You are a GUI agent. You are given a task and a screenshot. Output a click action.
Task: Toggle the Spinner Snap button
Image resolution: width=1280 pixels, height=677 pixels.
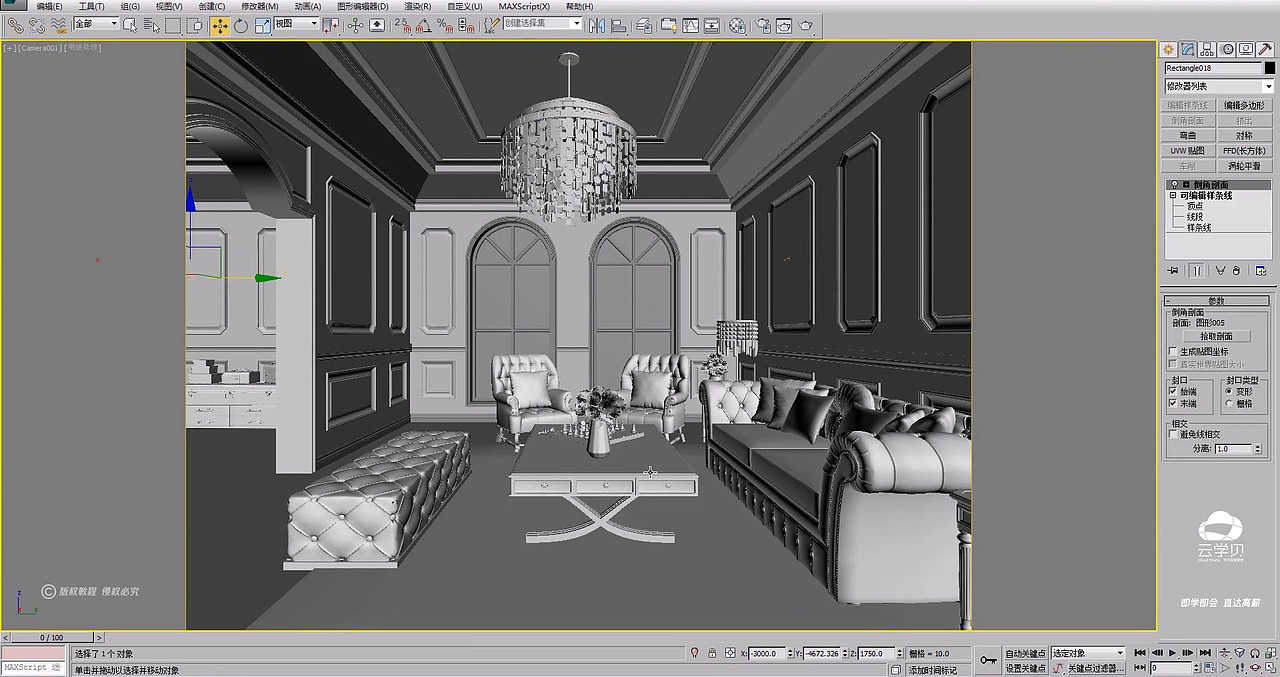(465, 25)
